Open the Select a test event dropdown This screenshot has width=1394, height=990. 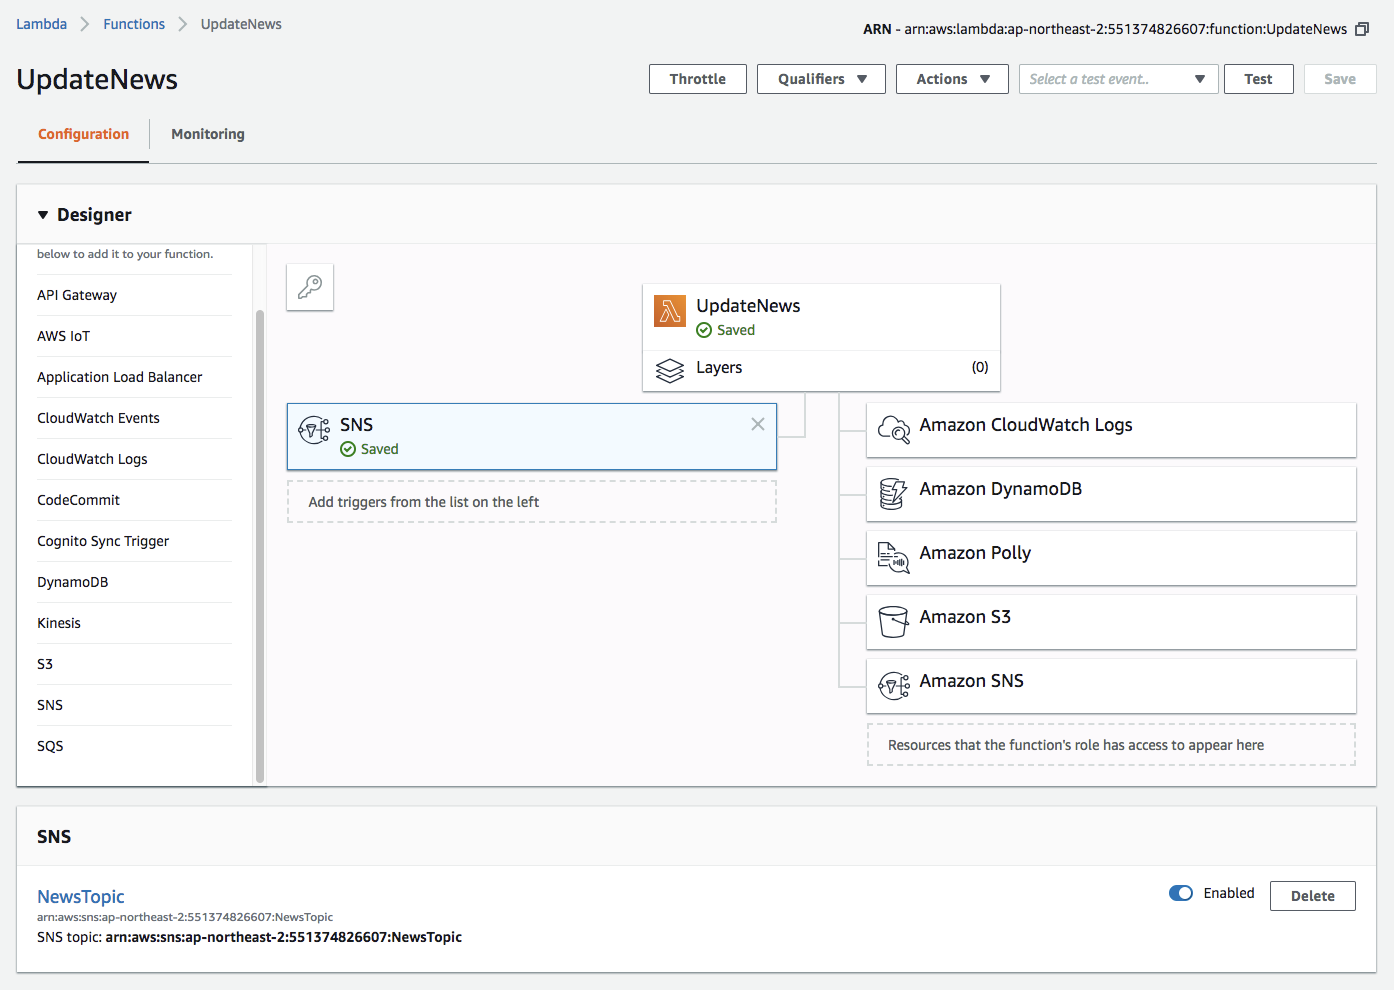tap(1118, 79)
